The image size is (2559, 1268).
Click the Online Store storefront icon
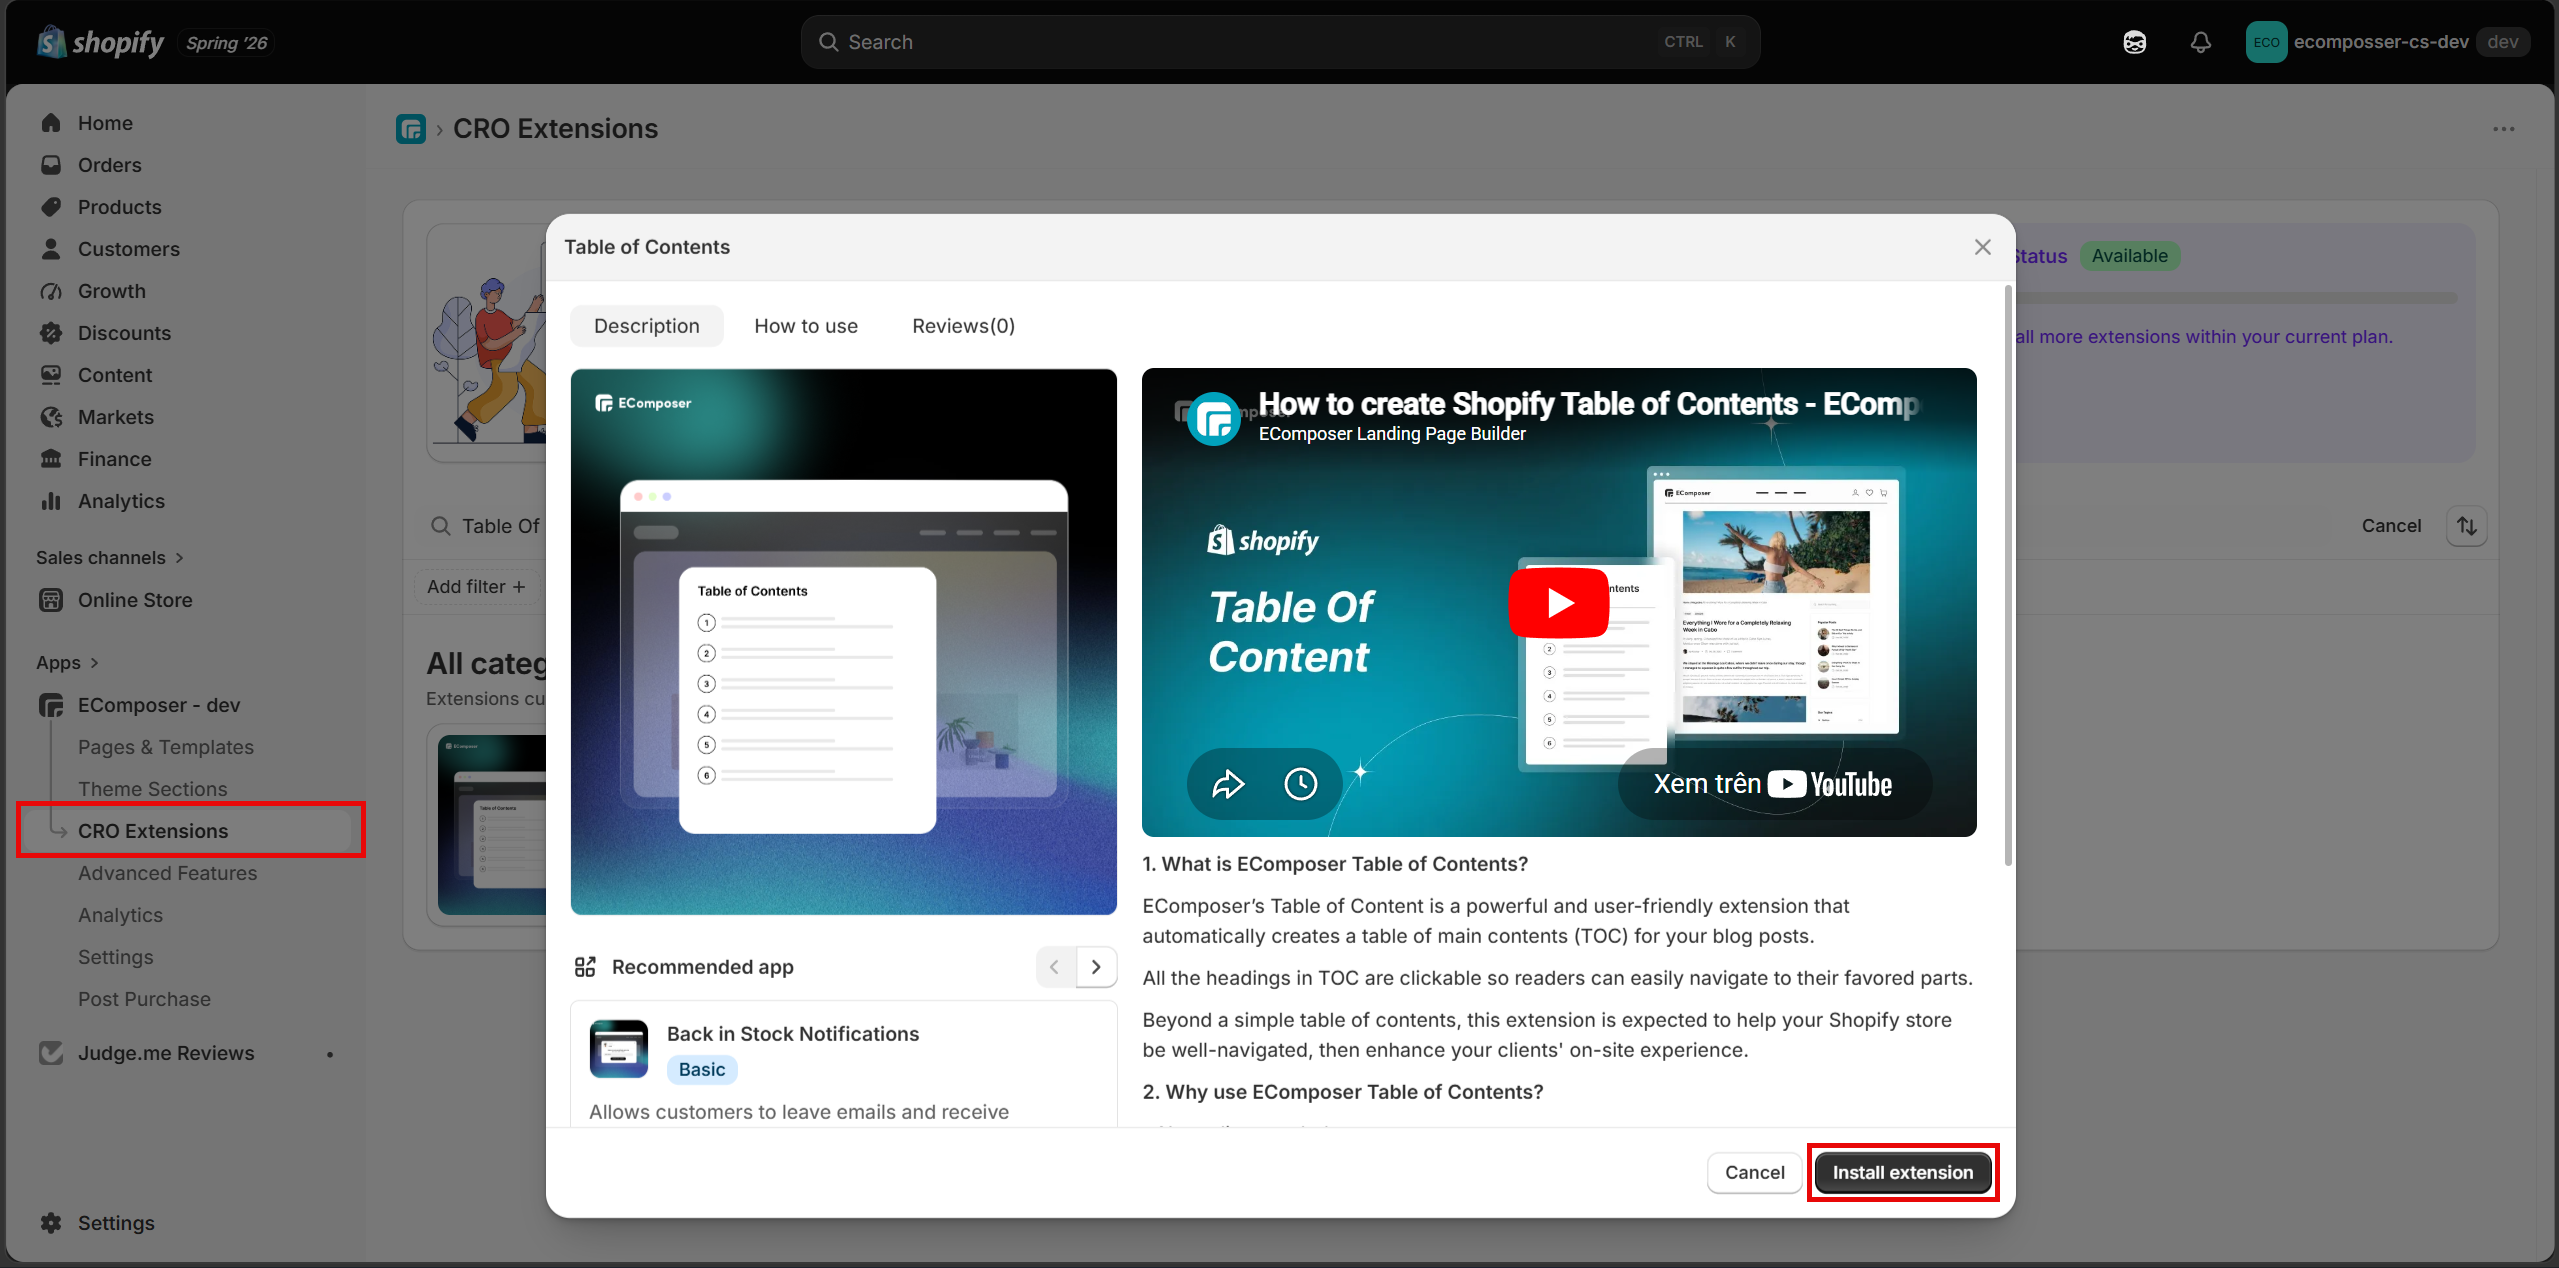click(51, 600)
